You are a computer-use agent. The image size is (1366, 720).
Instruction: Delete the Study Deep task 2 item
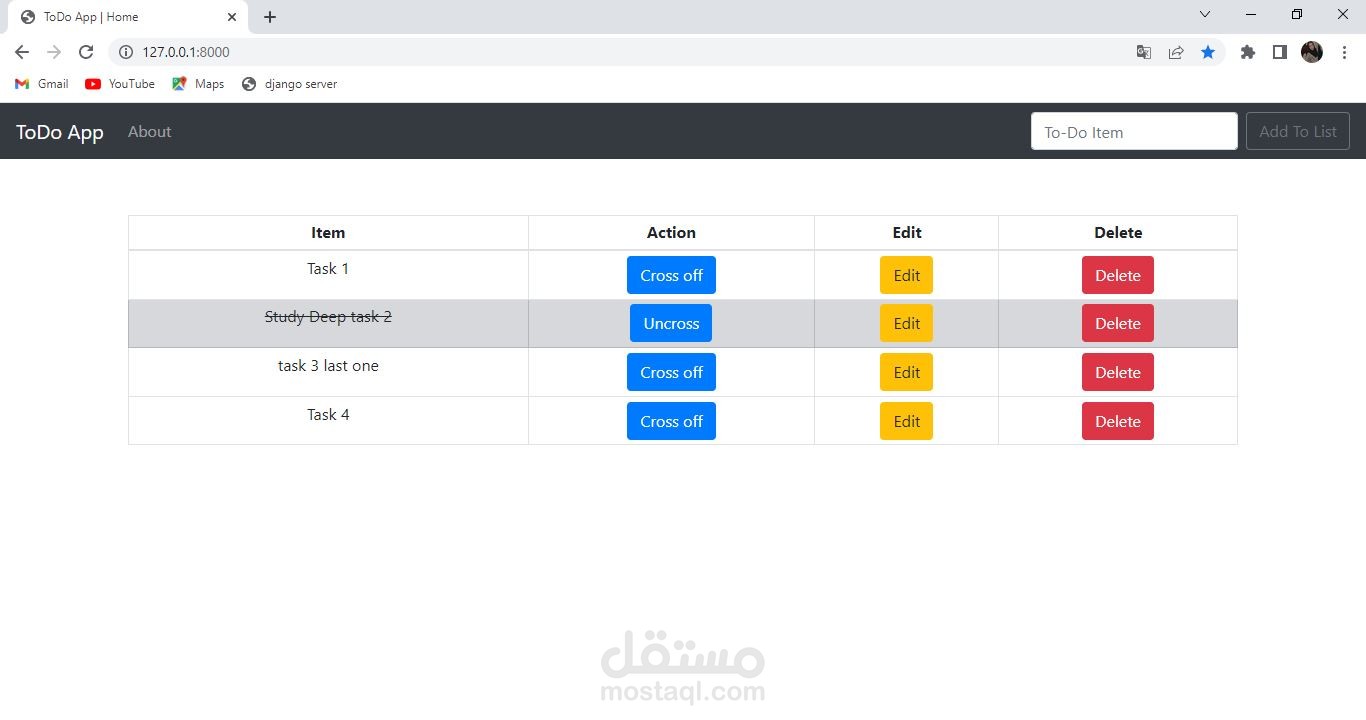click(x=1118, y=323)
